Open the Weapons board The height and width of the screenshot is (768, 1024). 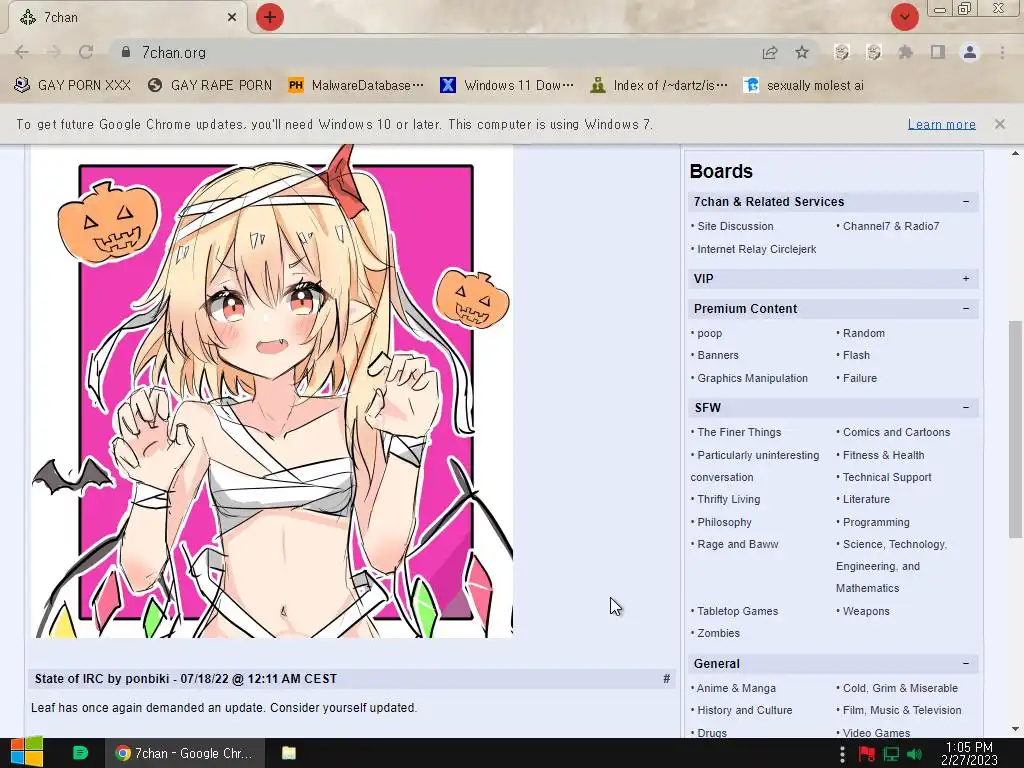pyautogui.click(x=866, y=611)
